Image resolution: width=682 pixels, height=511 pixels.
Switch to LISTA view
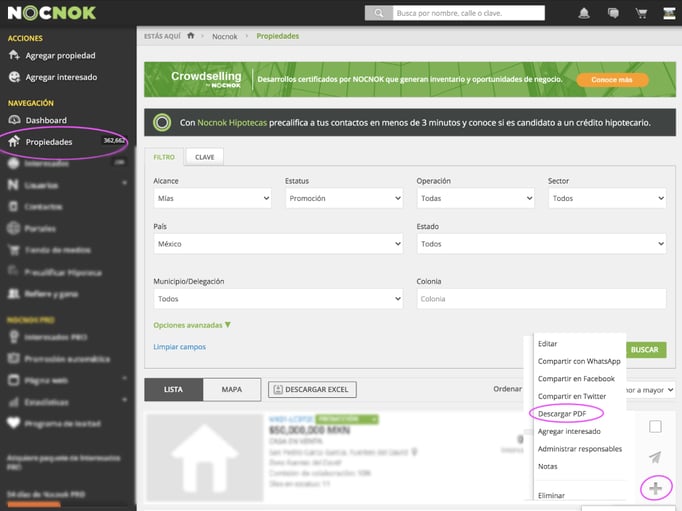coord(173,389)
